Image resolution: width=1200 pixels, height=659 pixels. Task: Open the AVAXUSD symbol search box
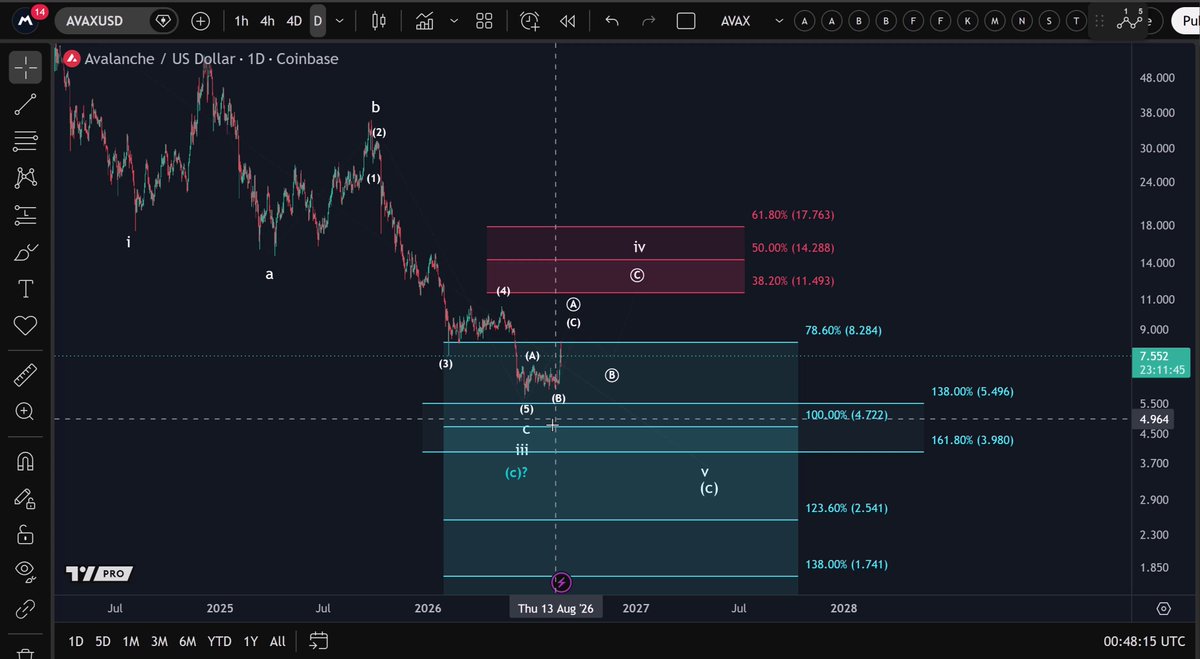[x=116, y=21]
